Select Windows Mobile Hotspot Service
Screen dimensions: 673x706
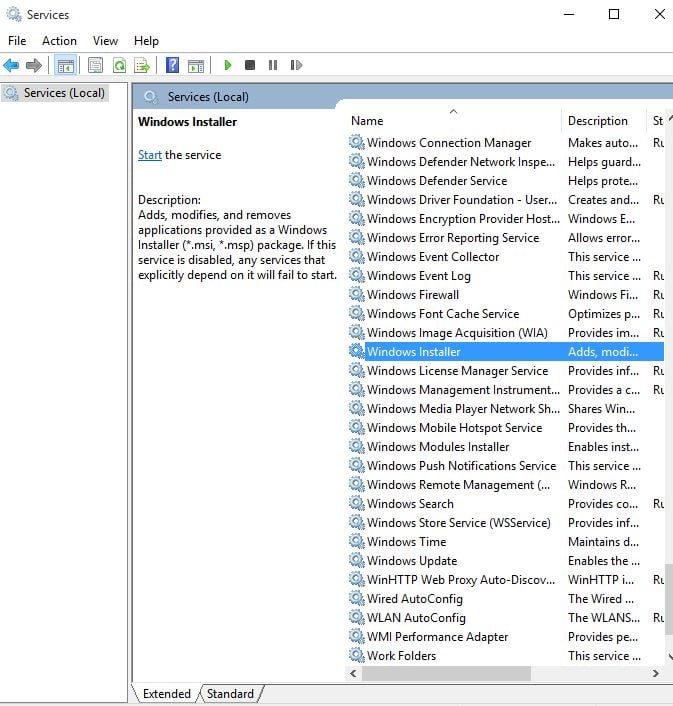click(505, 428)
